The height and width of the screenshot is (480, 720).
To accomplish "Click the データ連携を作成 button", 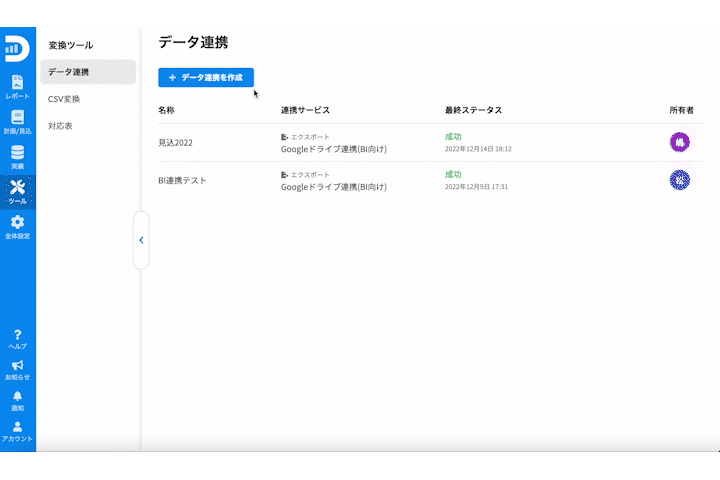I will (206, 78).
